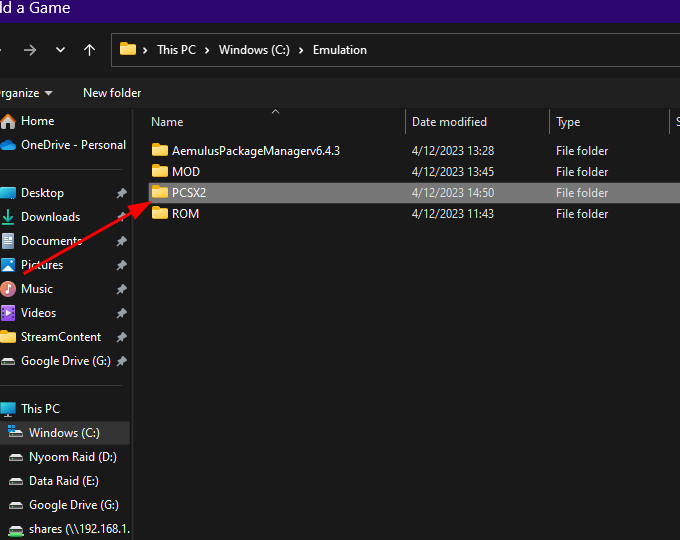Open OneDrive - Personal in sidebar
680x540 pixels.
point(73,145)
